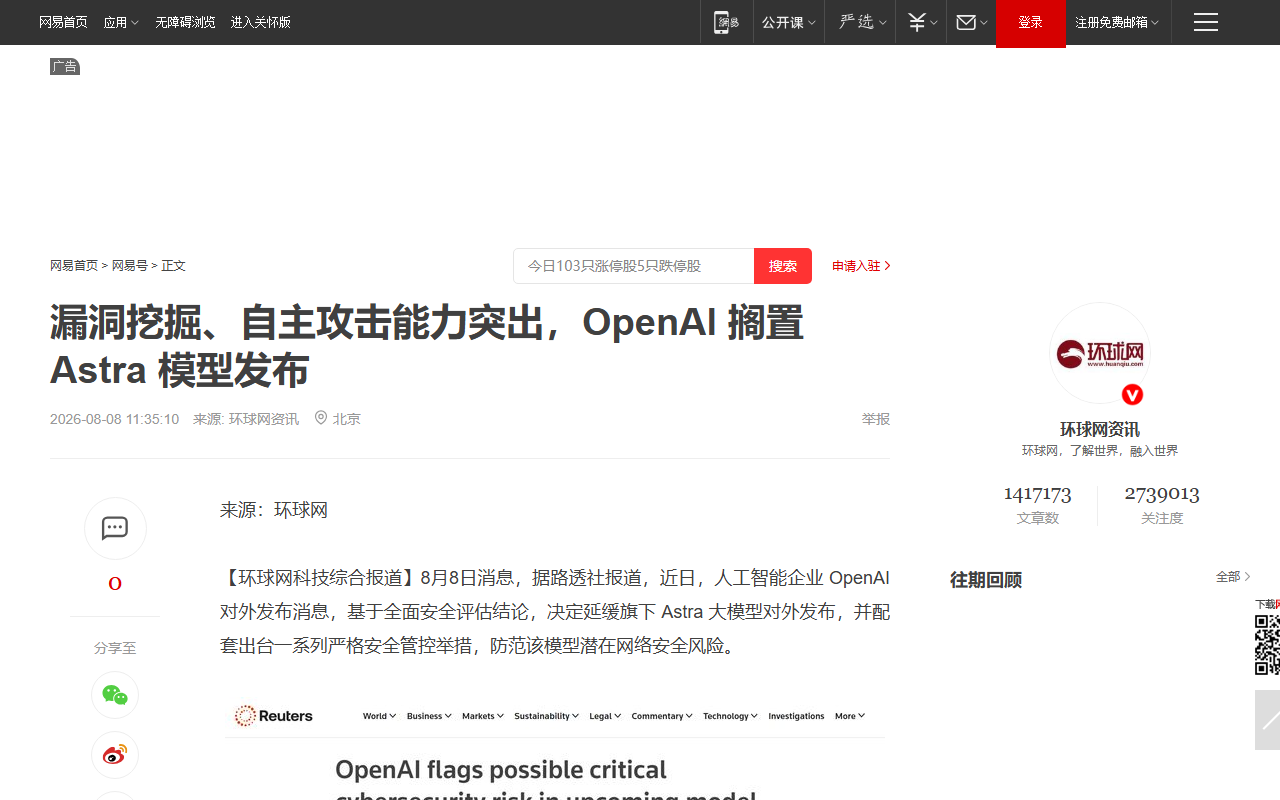
Task: Switch to 进入关怀版
Action: click(261, 22)
